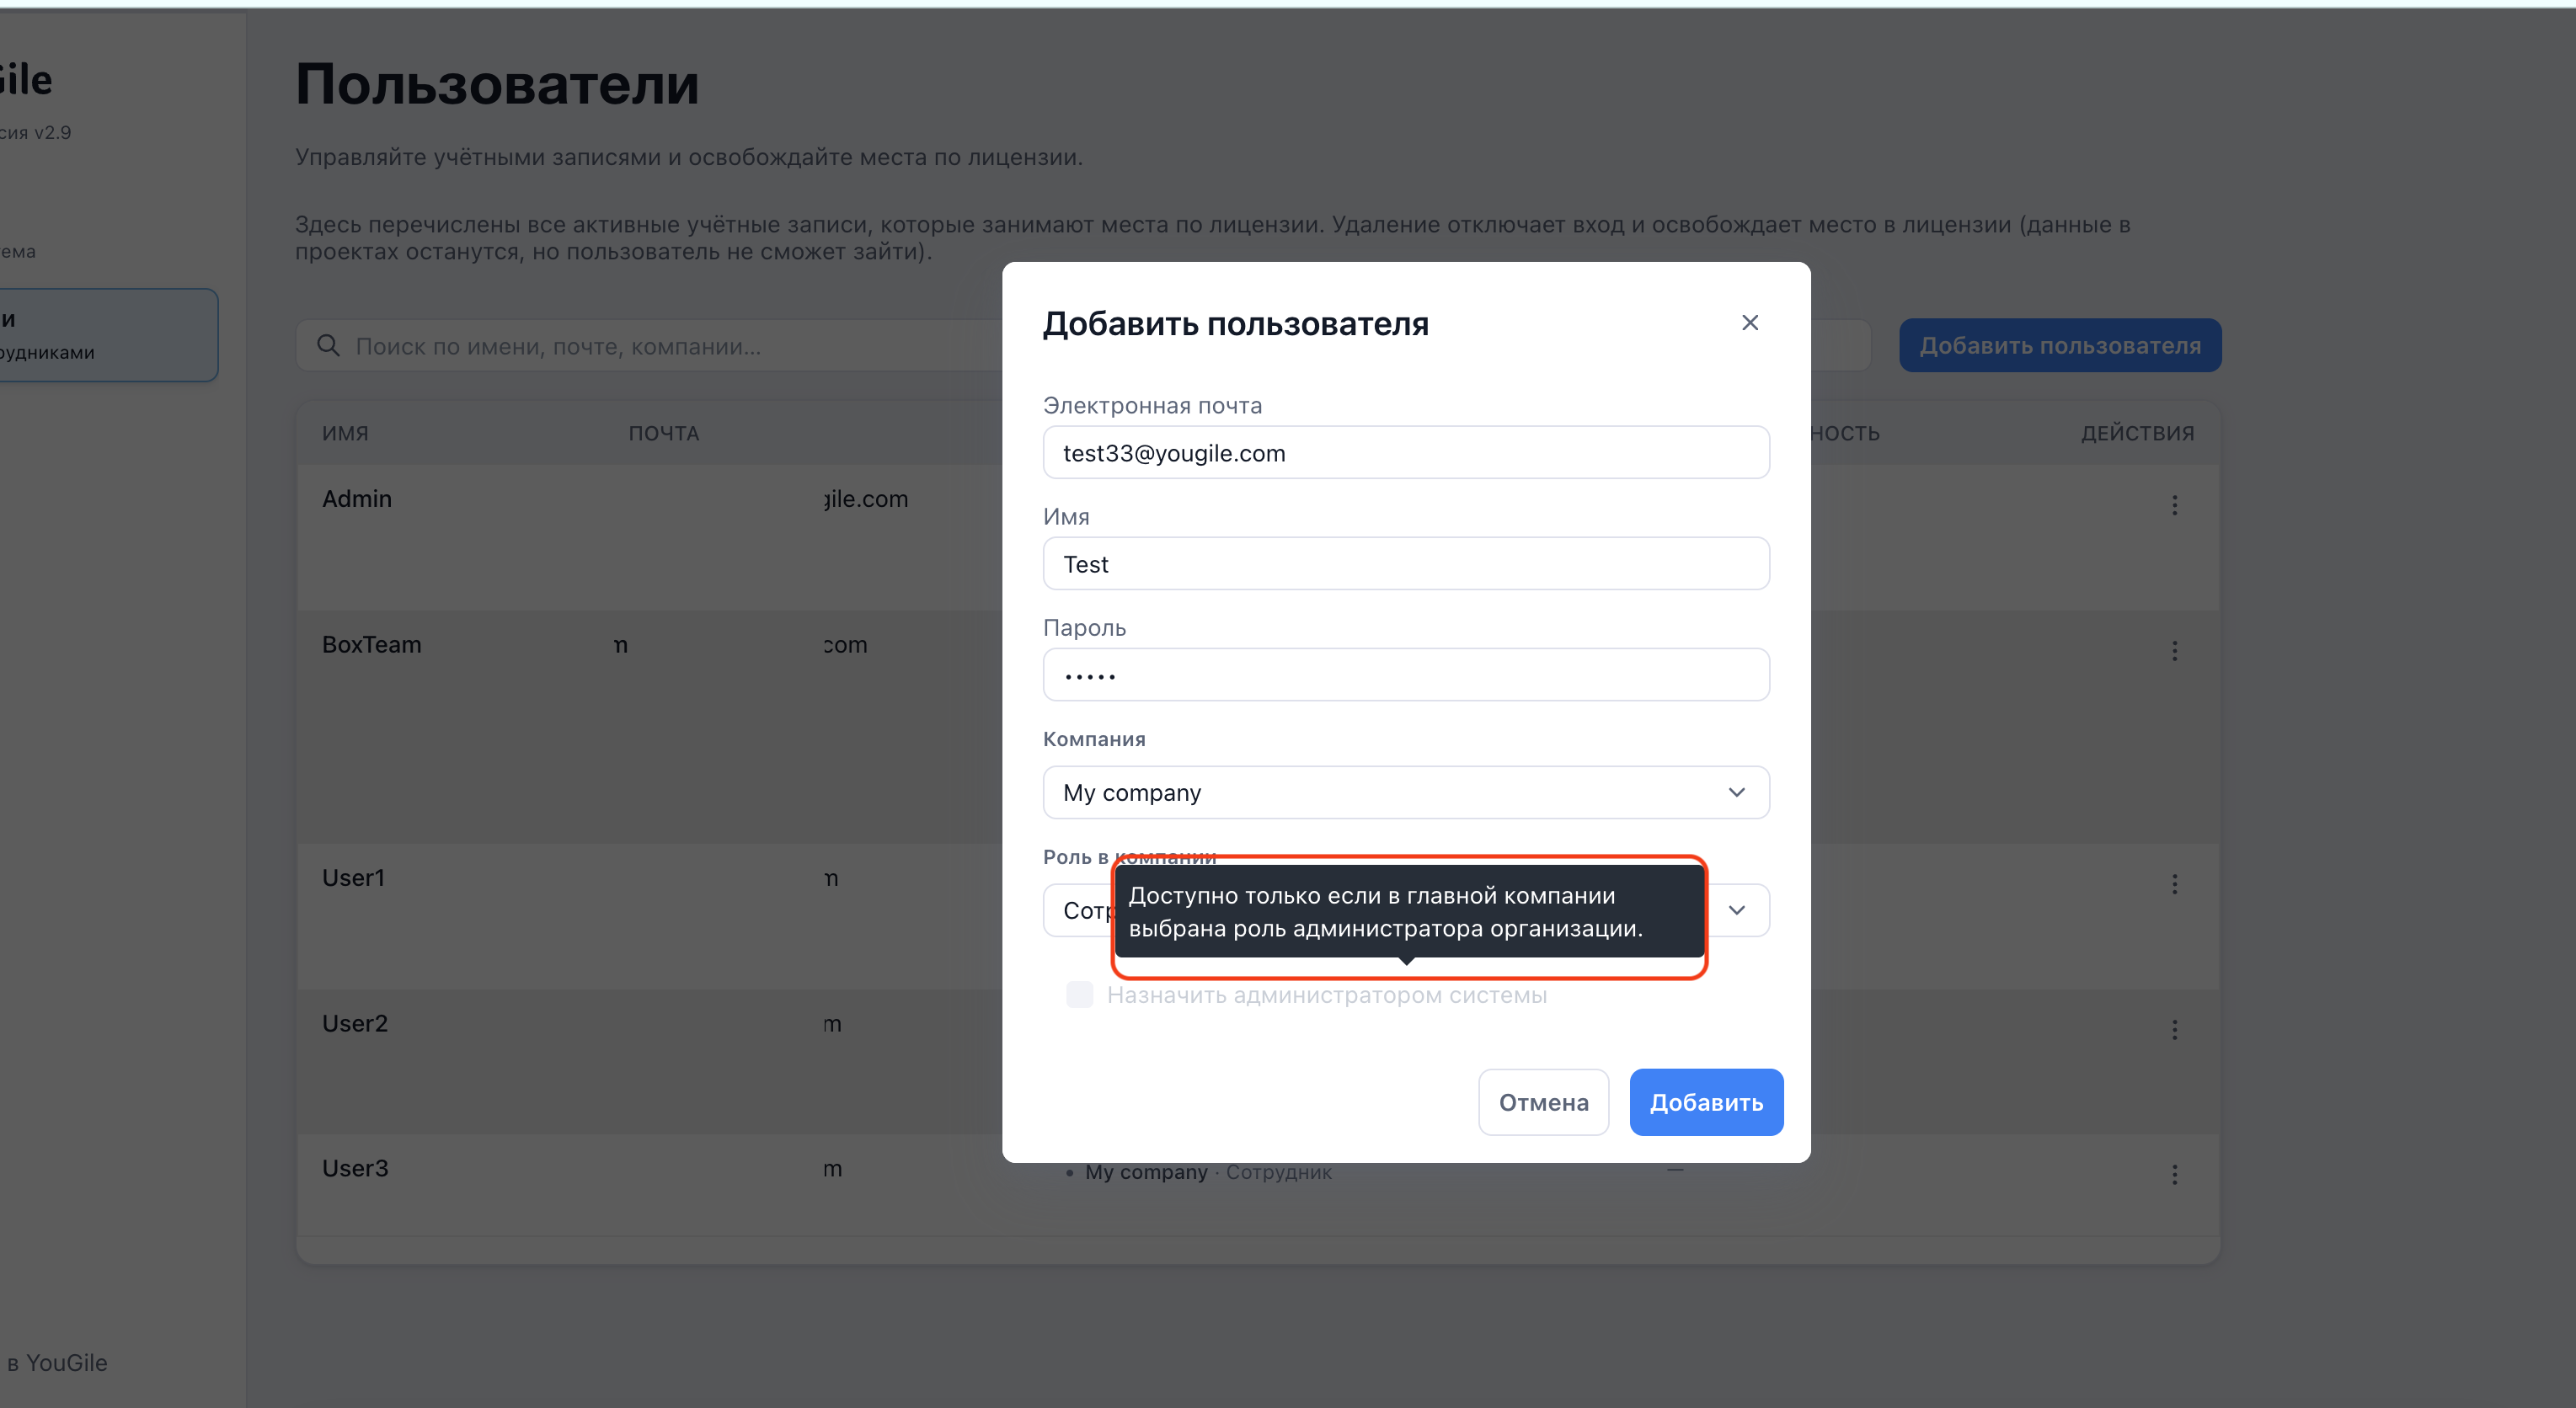Click the User2 name cell
This screenshot has height=1408, width=2576.
(354, 1023)
